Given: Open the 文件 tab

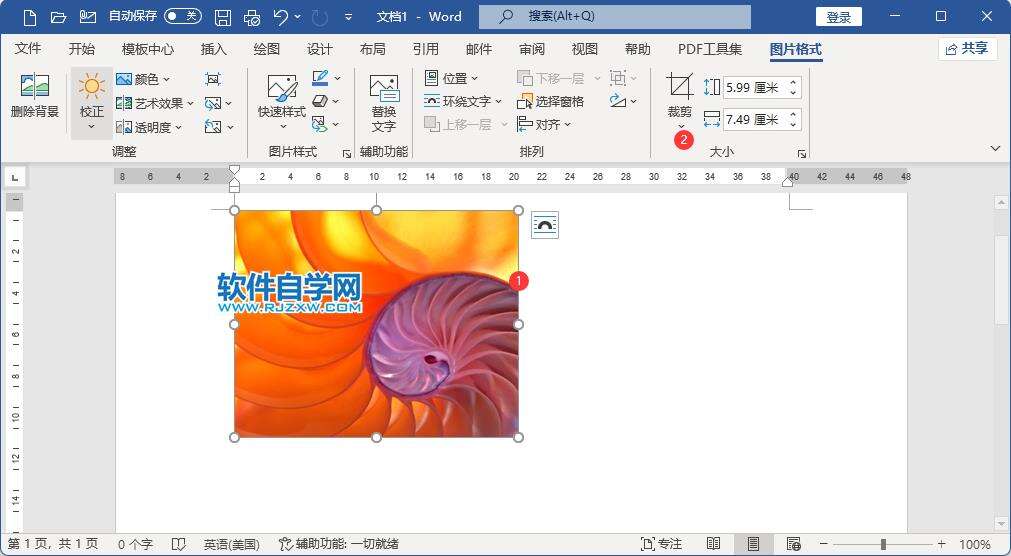Looking at the screenshot, I should (x=28, y=48).
